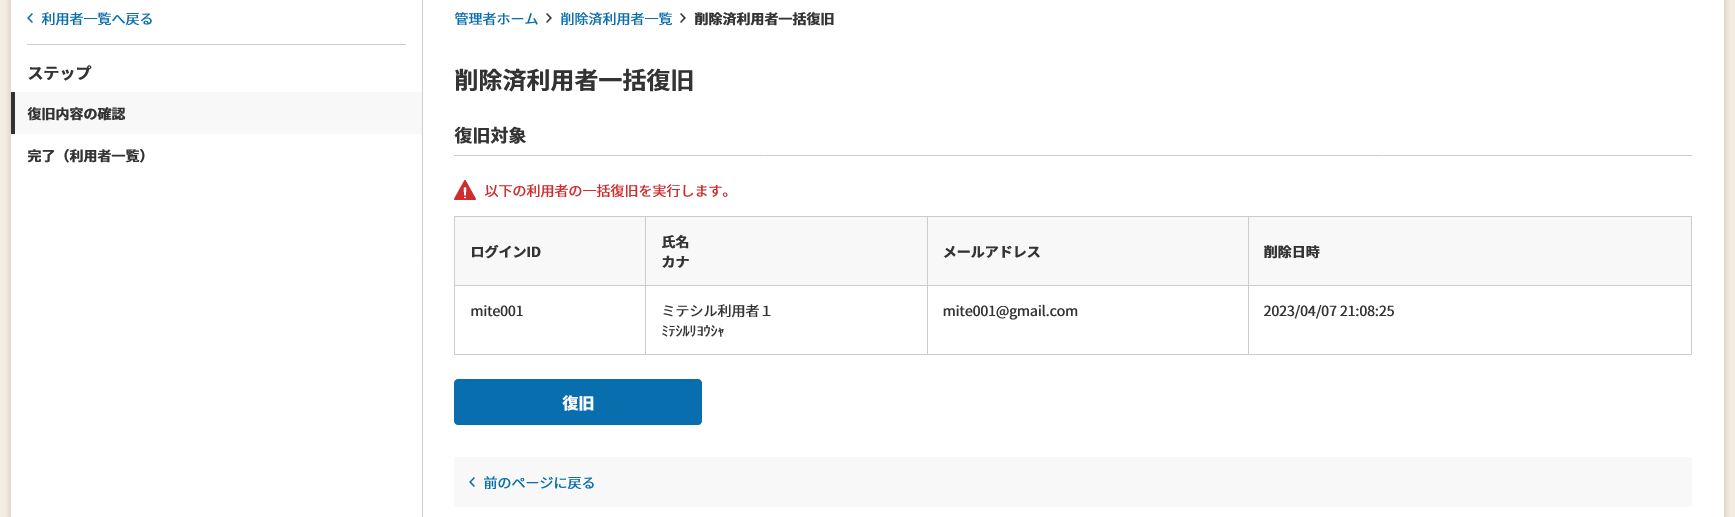Click the red warning triangle icon
Image resolution: width=1735 pixels, height=517 pixels.
pos(465,190)
